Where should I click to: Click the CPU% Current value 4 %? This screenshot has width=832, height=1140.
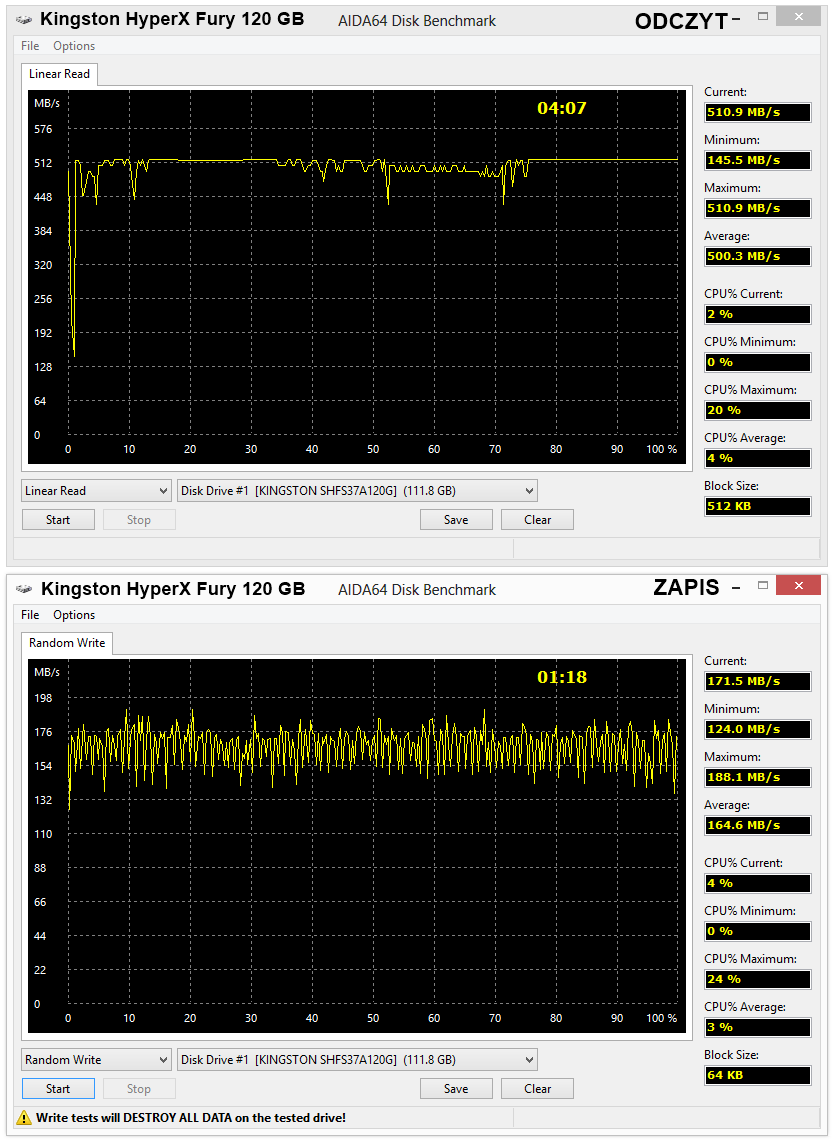pyautogui.click(x=757, y=884)
